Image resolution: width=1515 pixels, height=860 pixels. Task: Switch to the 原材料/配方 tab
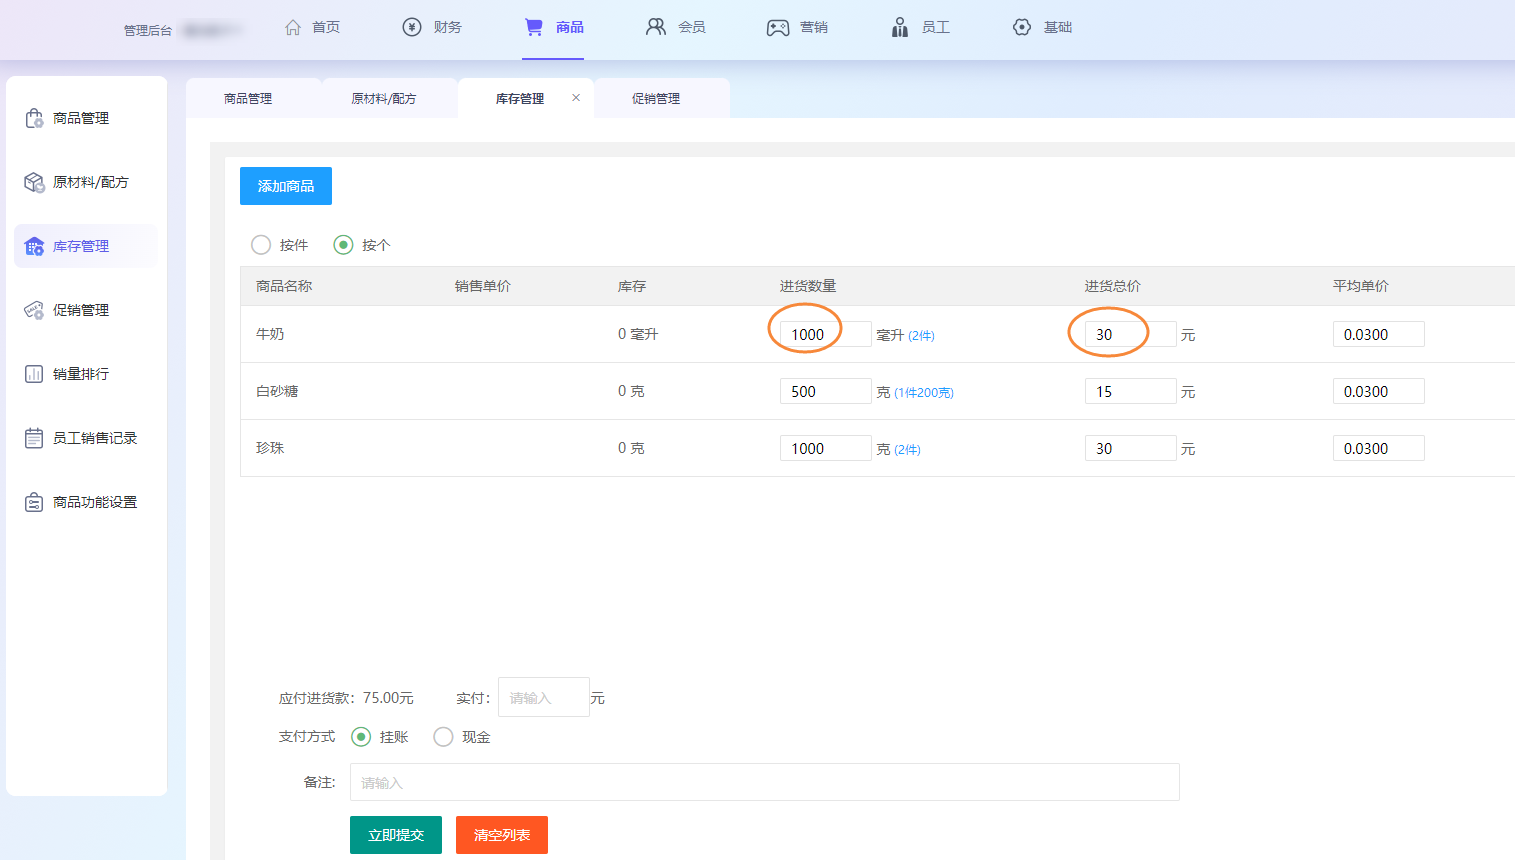[384, 99]
